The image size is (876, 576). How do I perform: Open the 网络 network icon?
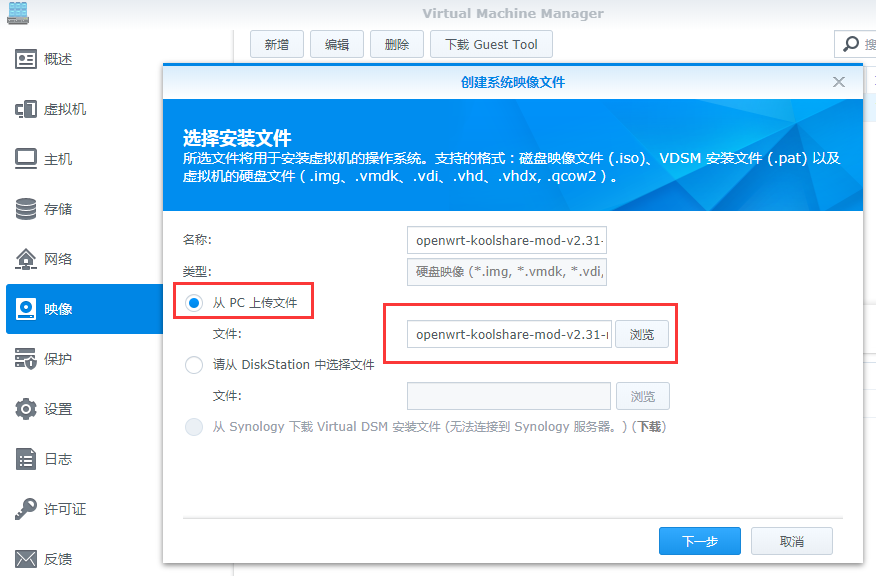(x=26, y=259)
